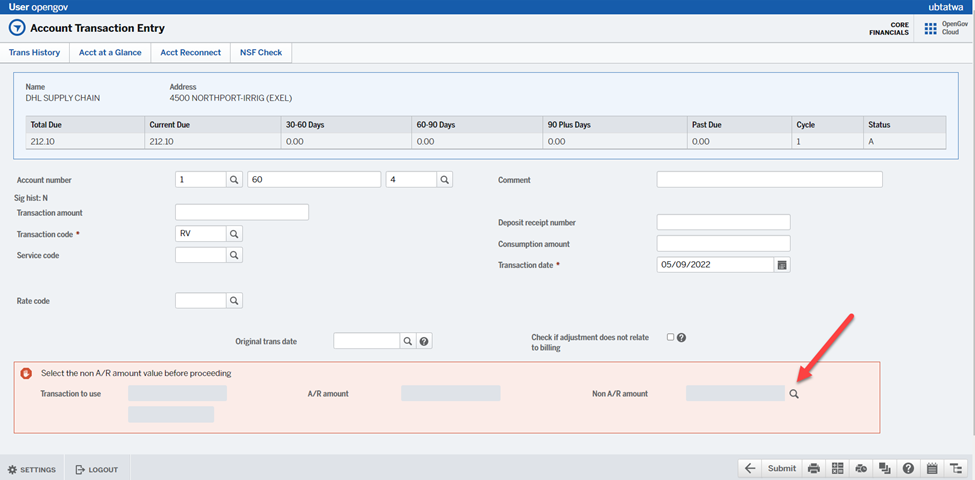The width and height of the screenshot is (975, 480).
Task: Open Transaction date calendar picker
Action: pos(782,264)
